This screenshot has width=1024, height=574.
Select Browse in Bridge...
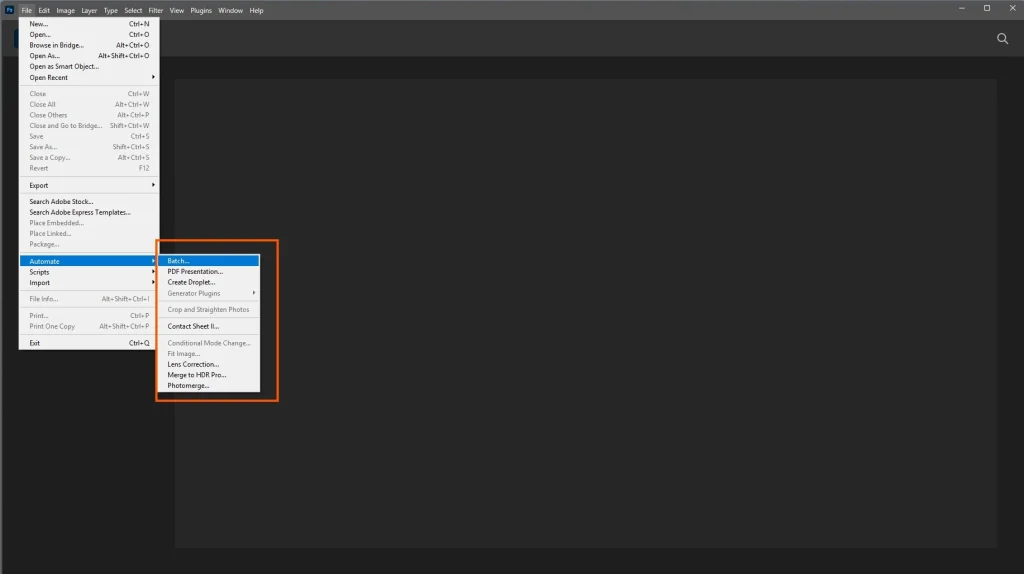tap(89, 45)
